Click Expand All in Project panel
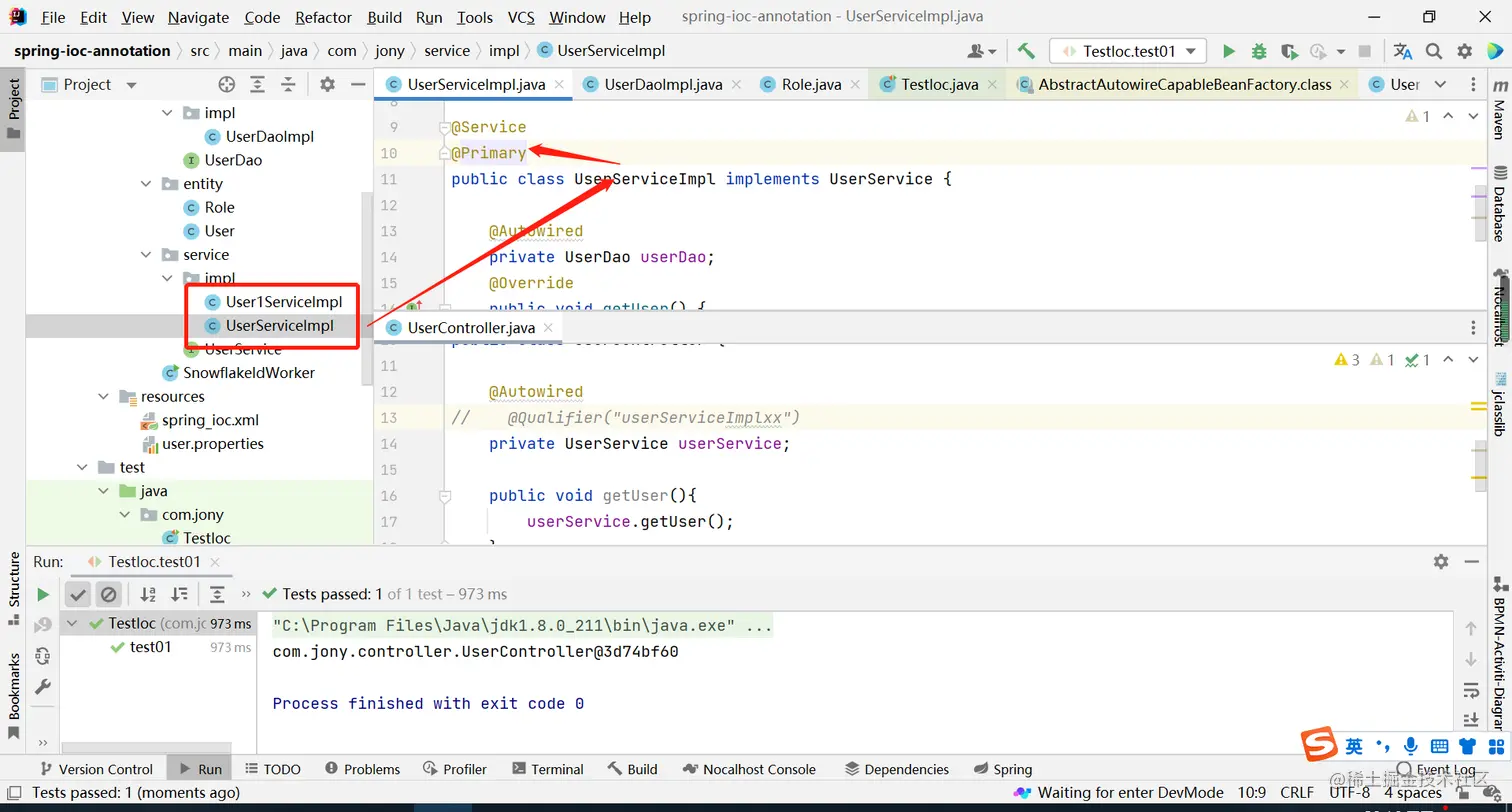 258,85
